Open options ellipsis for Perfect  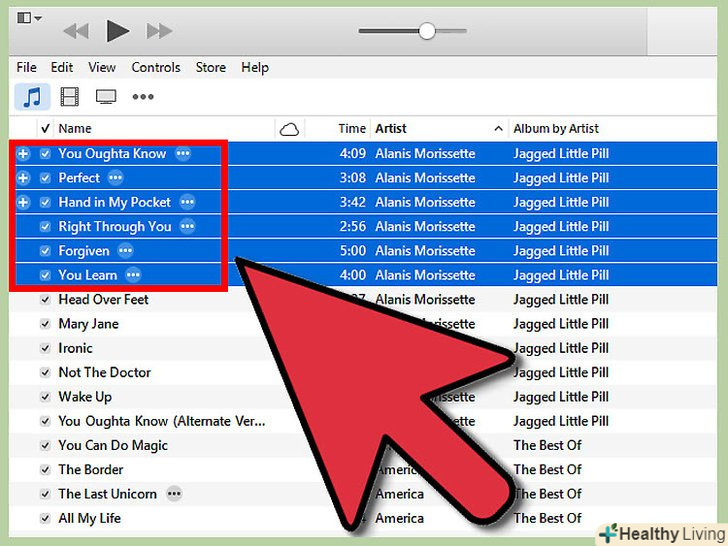[116, 178]
